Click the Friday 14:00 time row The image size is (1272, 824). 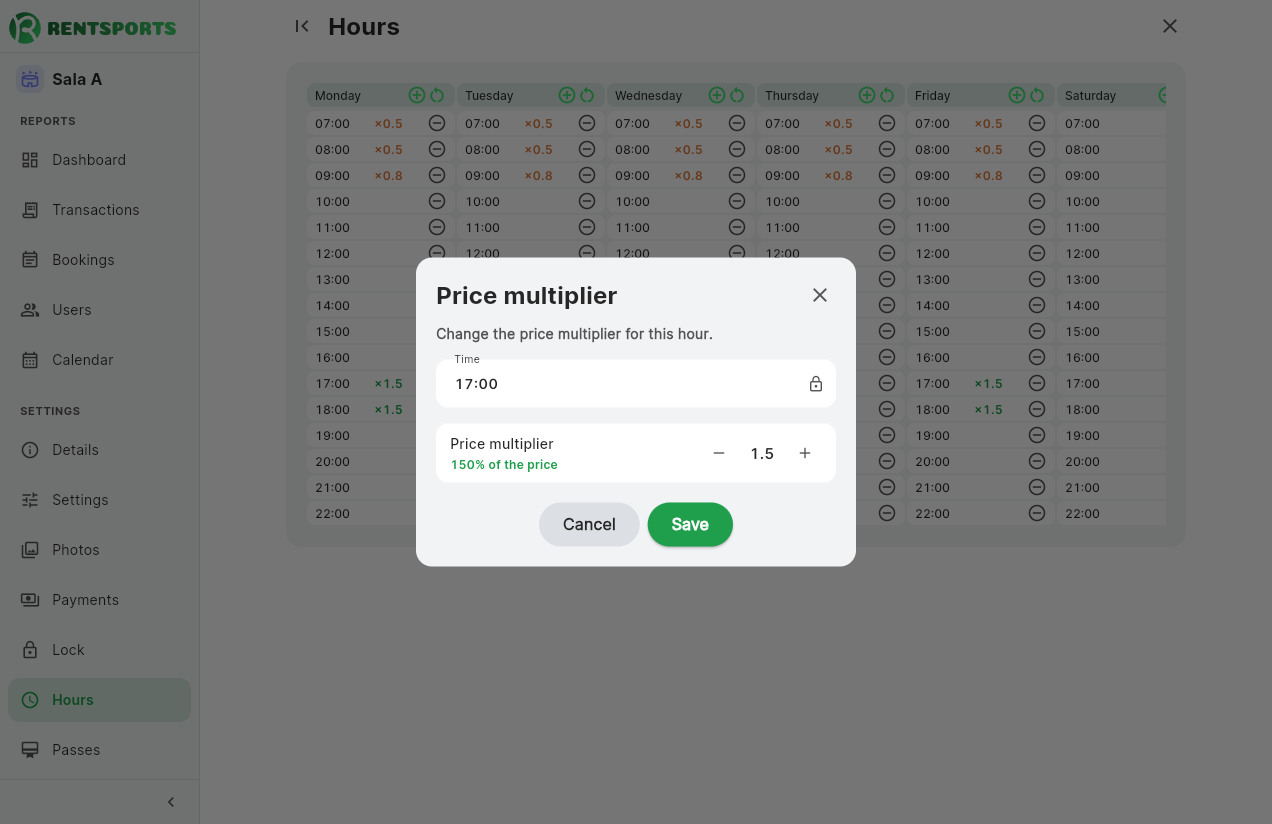tap(980, 305)
